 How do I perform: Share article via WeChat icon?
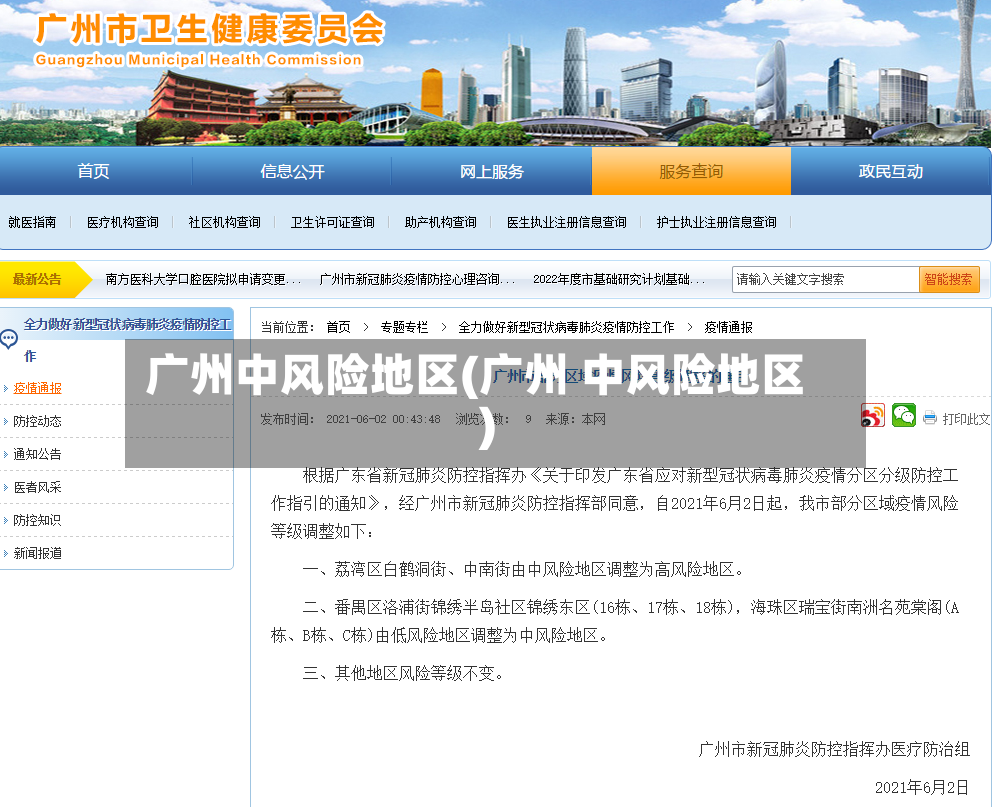903,416
